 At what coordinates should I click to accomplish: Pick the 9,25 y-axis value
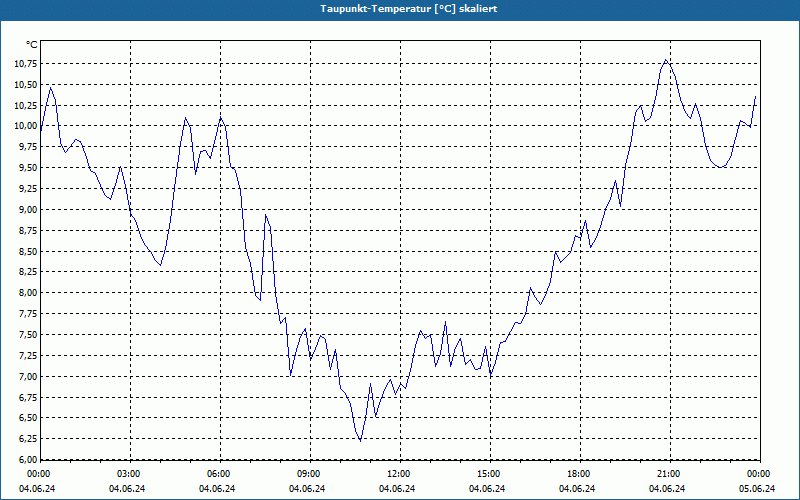28,189
